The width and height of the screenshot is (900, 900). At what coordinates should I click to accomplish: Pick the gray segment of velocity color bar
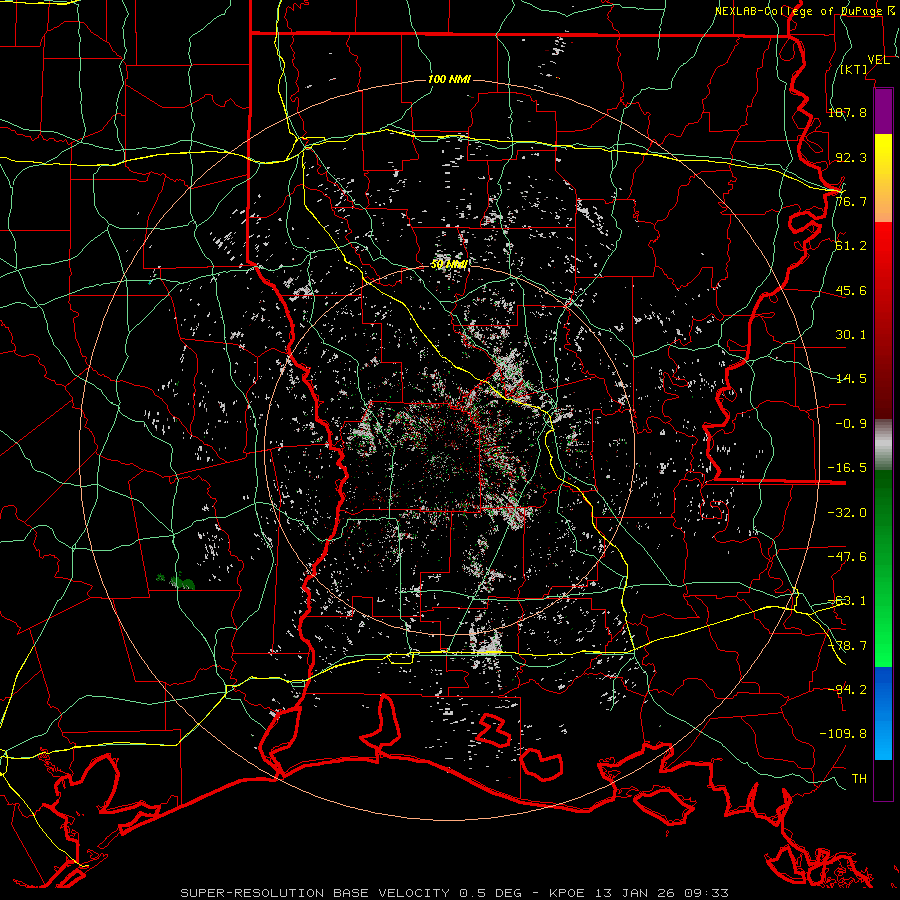pos(883,445)
